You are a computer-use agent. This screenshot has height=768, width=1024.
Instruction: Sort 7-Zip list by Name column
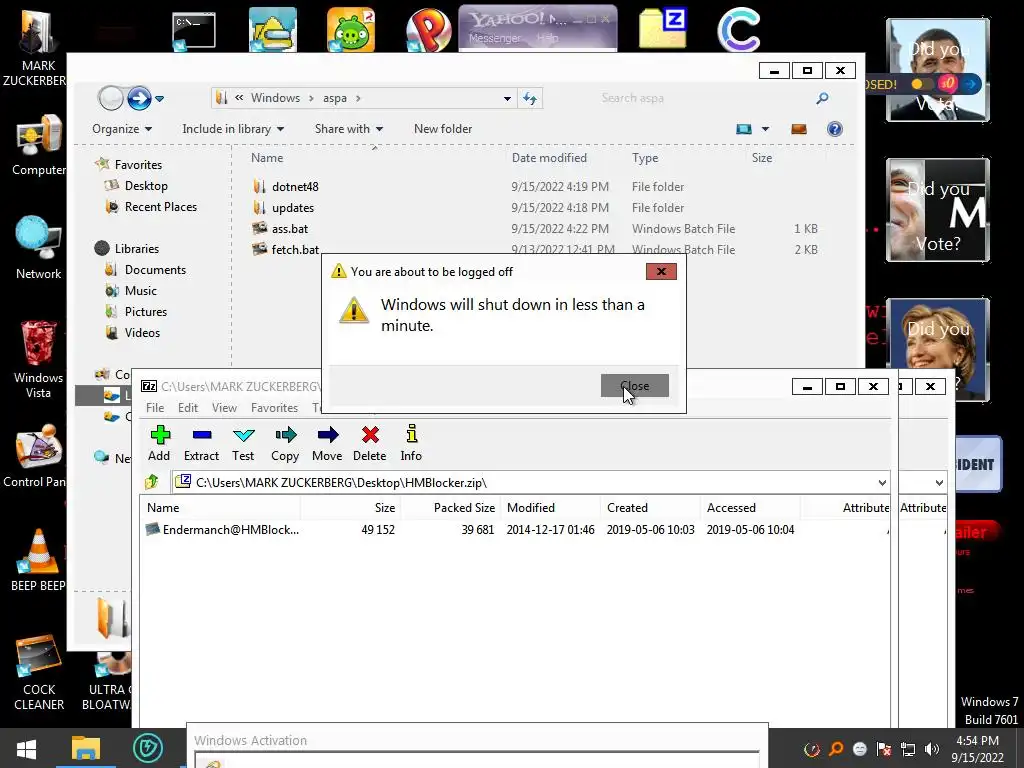point(221,507)
